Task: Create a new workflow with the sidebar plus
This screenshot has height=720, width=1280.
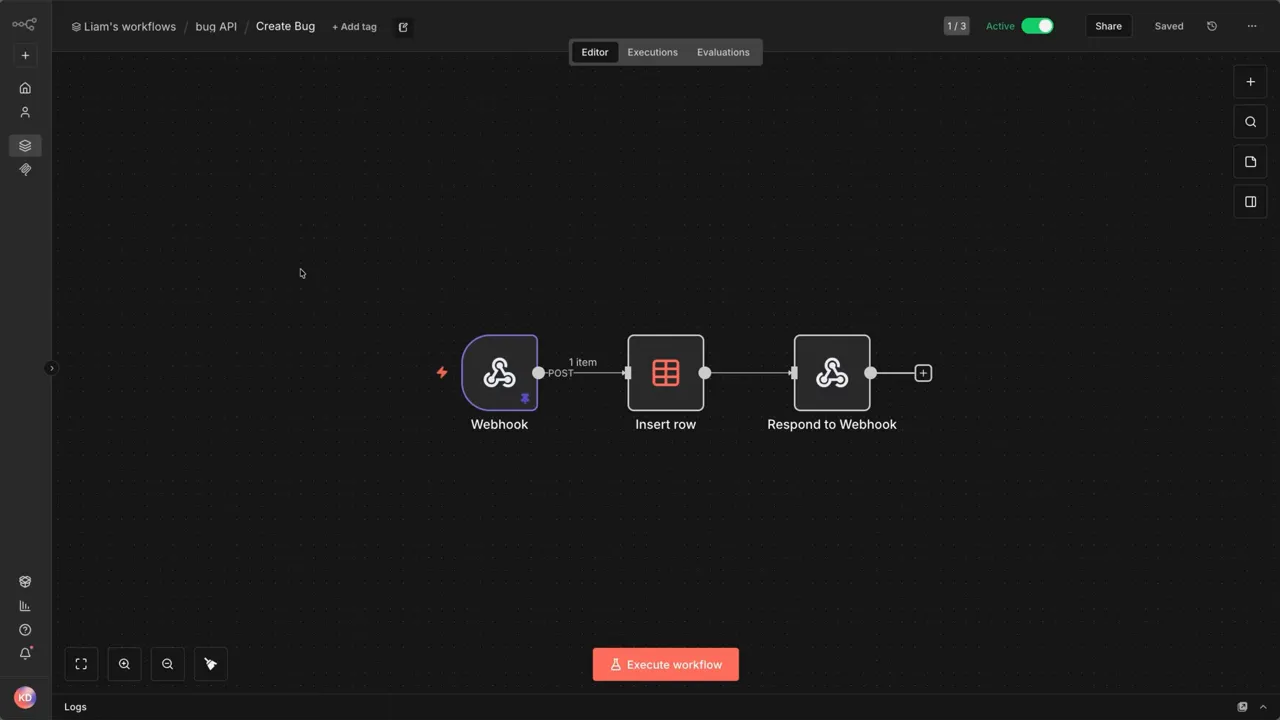Action: pyautogui.click(x=25, y=55)
